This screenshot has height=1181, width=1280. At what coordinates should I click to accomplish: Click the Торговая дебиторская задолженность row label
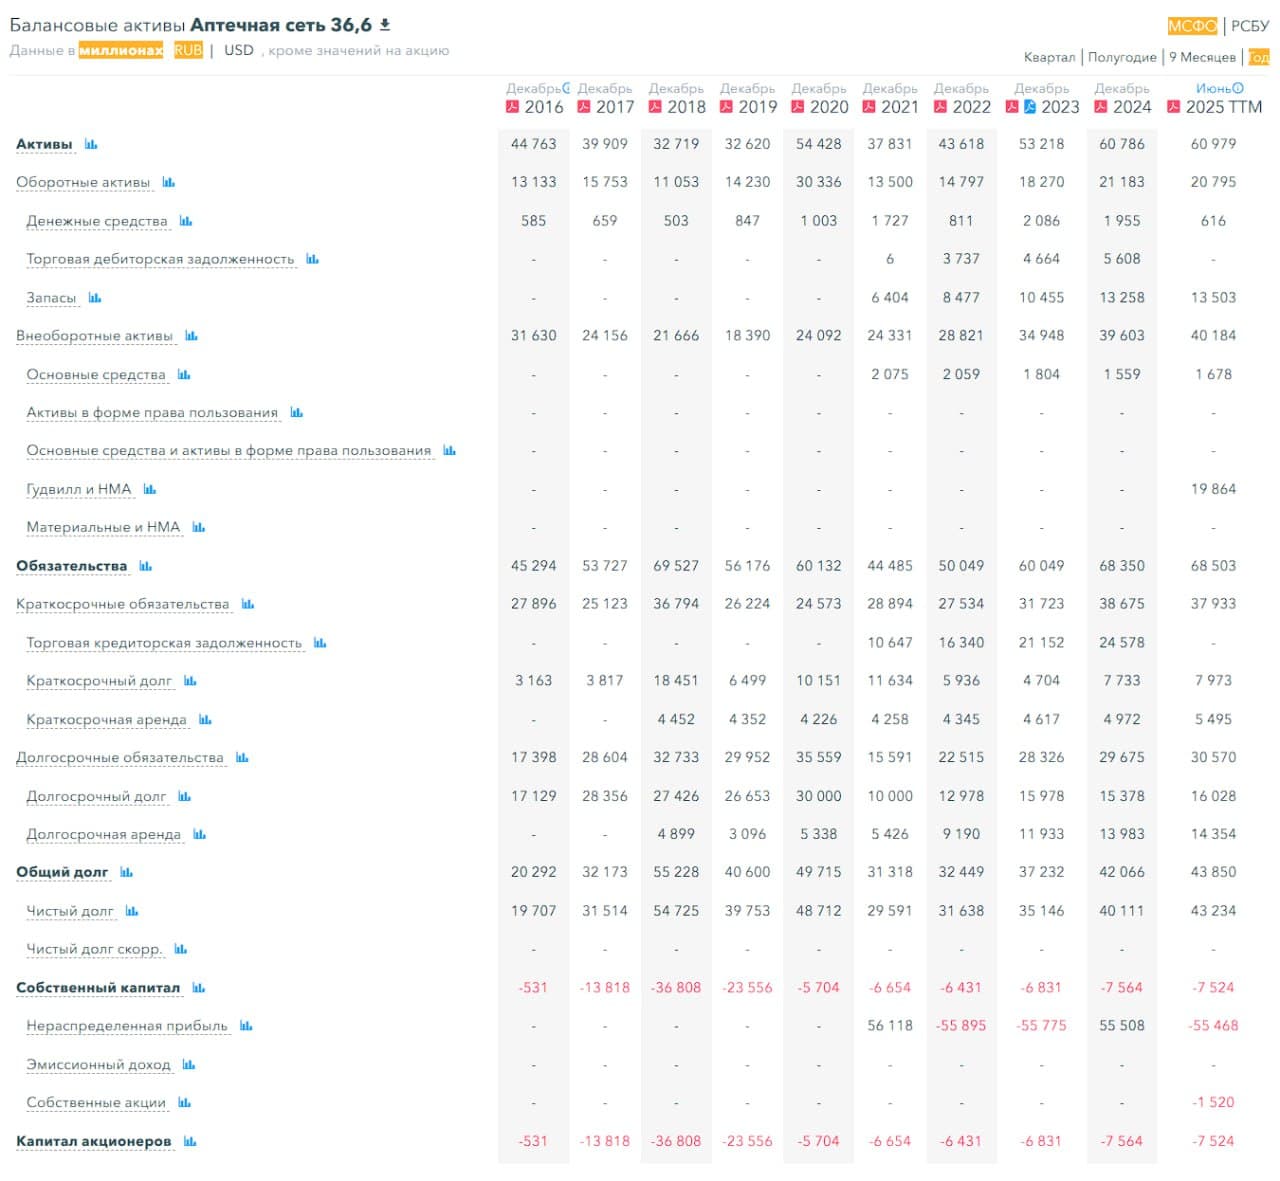pos(161,258)
